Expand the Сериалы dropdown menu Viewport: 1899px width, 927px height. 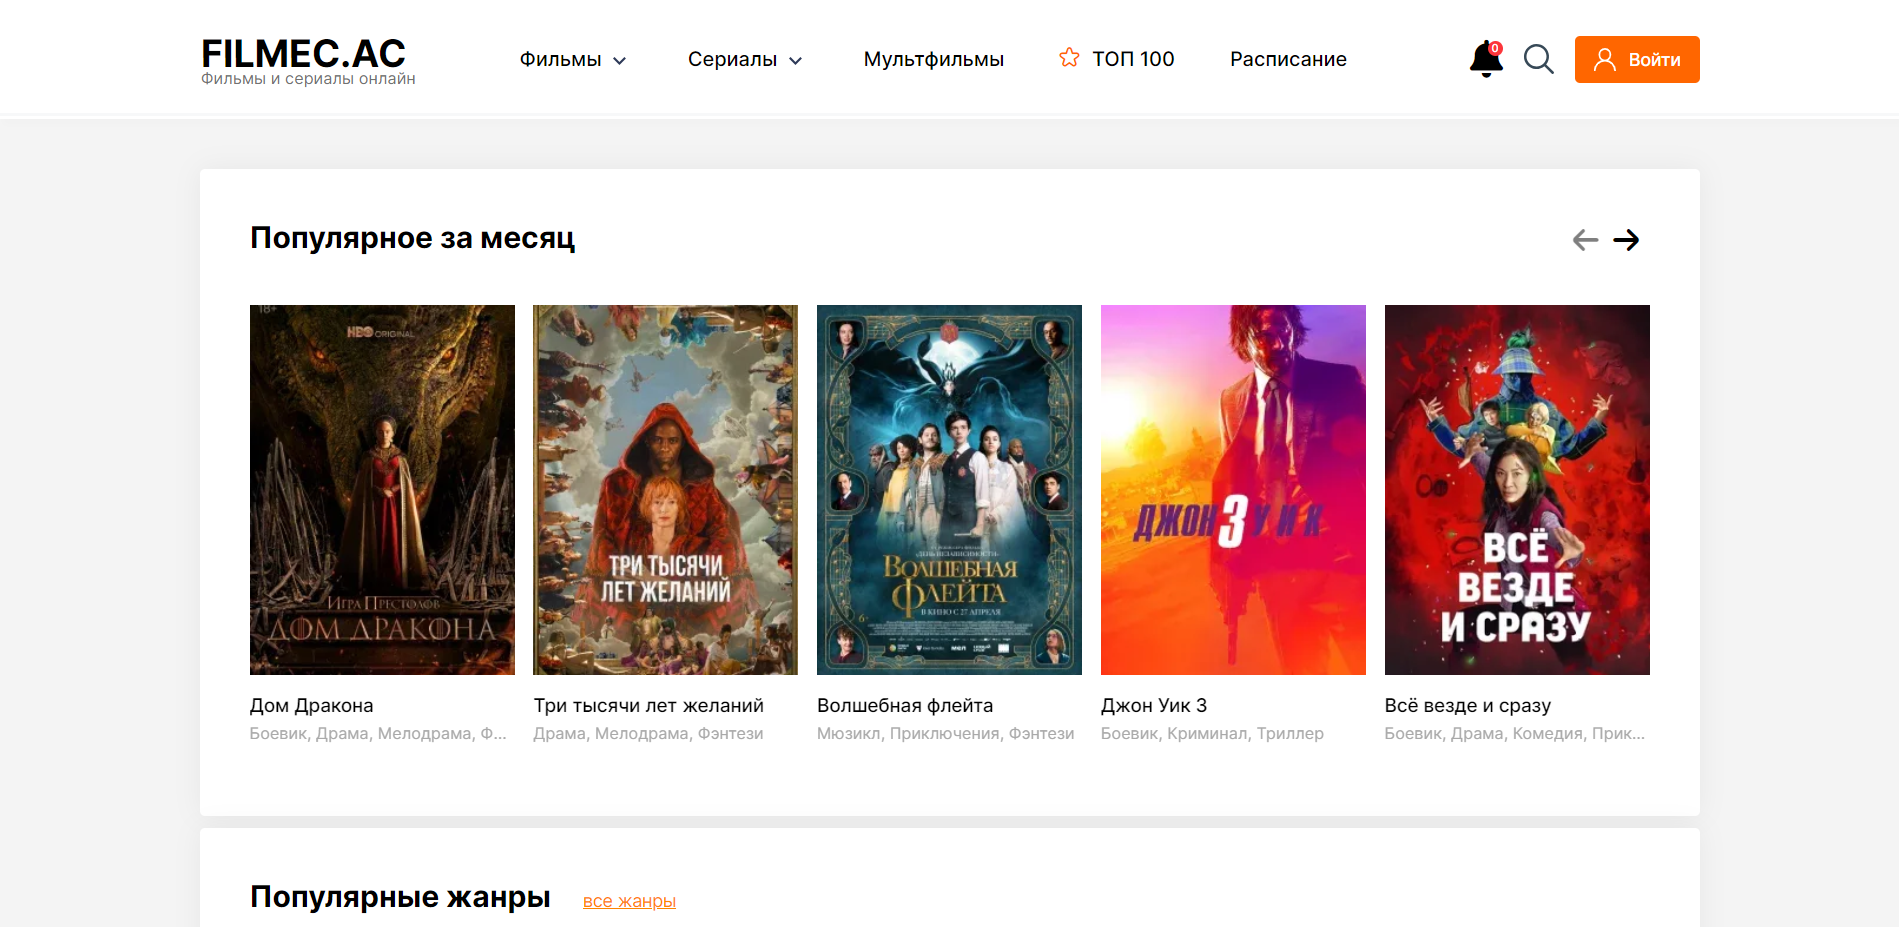tap(745, 59)
